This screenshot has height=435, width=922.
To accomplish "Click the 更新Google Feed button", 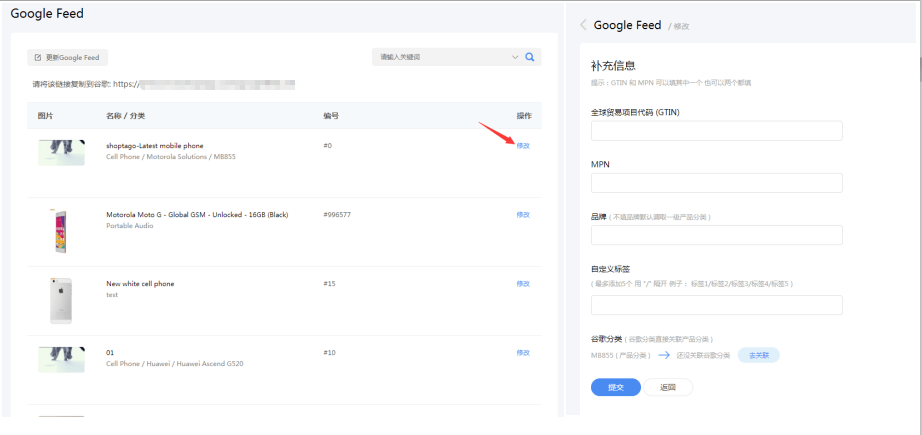I will 67,58.
